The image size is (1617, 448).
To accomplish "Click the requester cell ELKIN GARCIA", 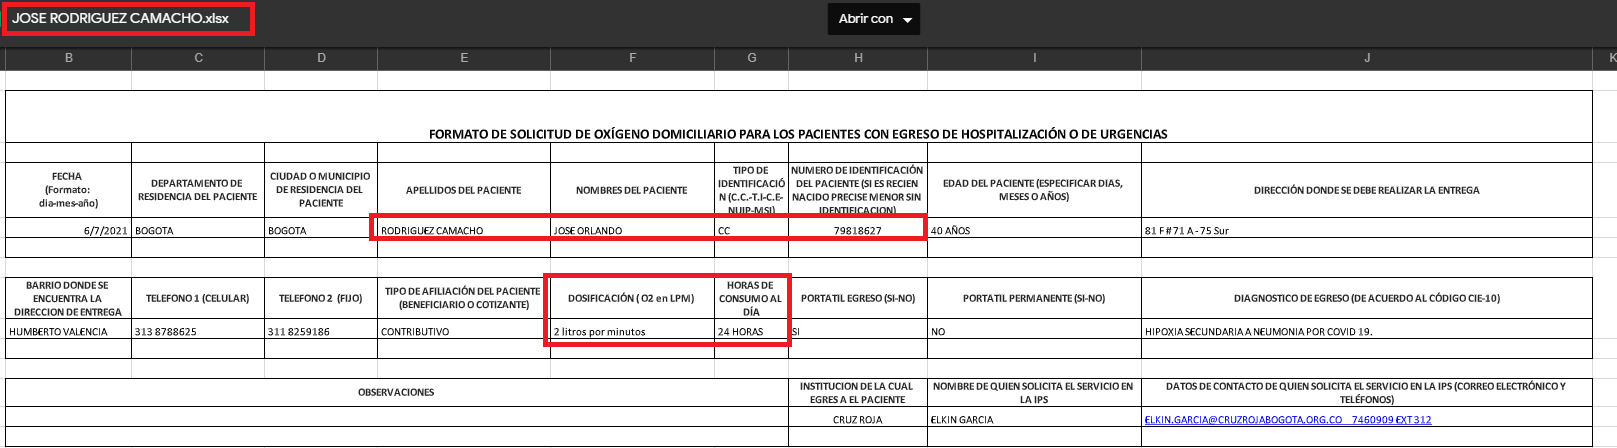I will [1034, 419].
